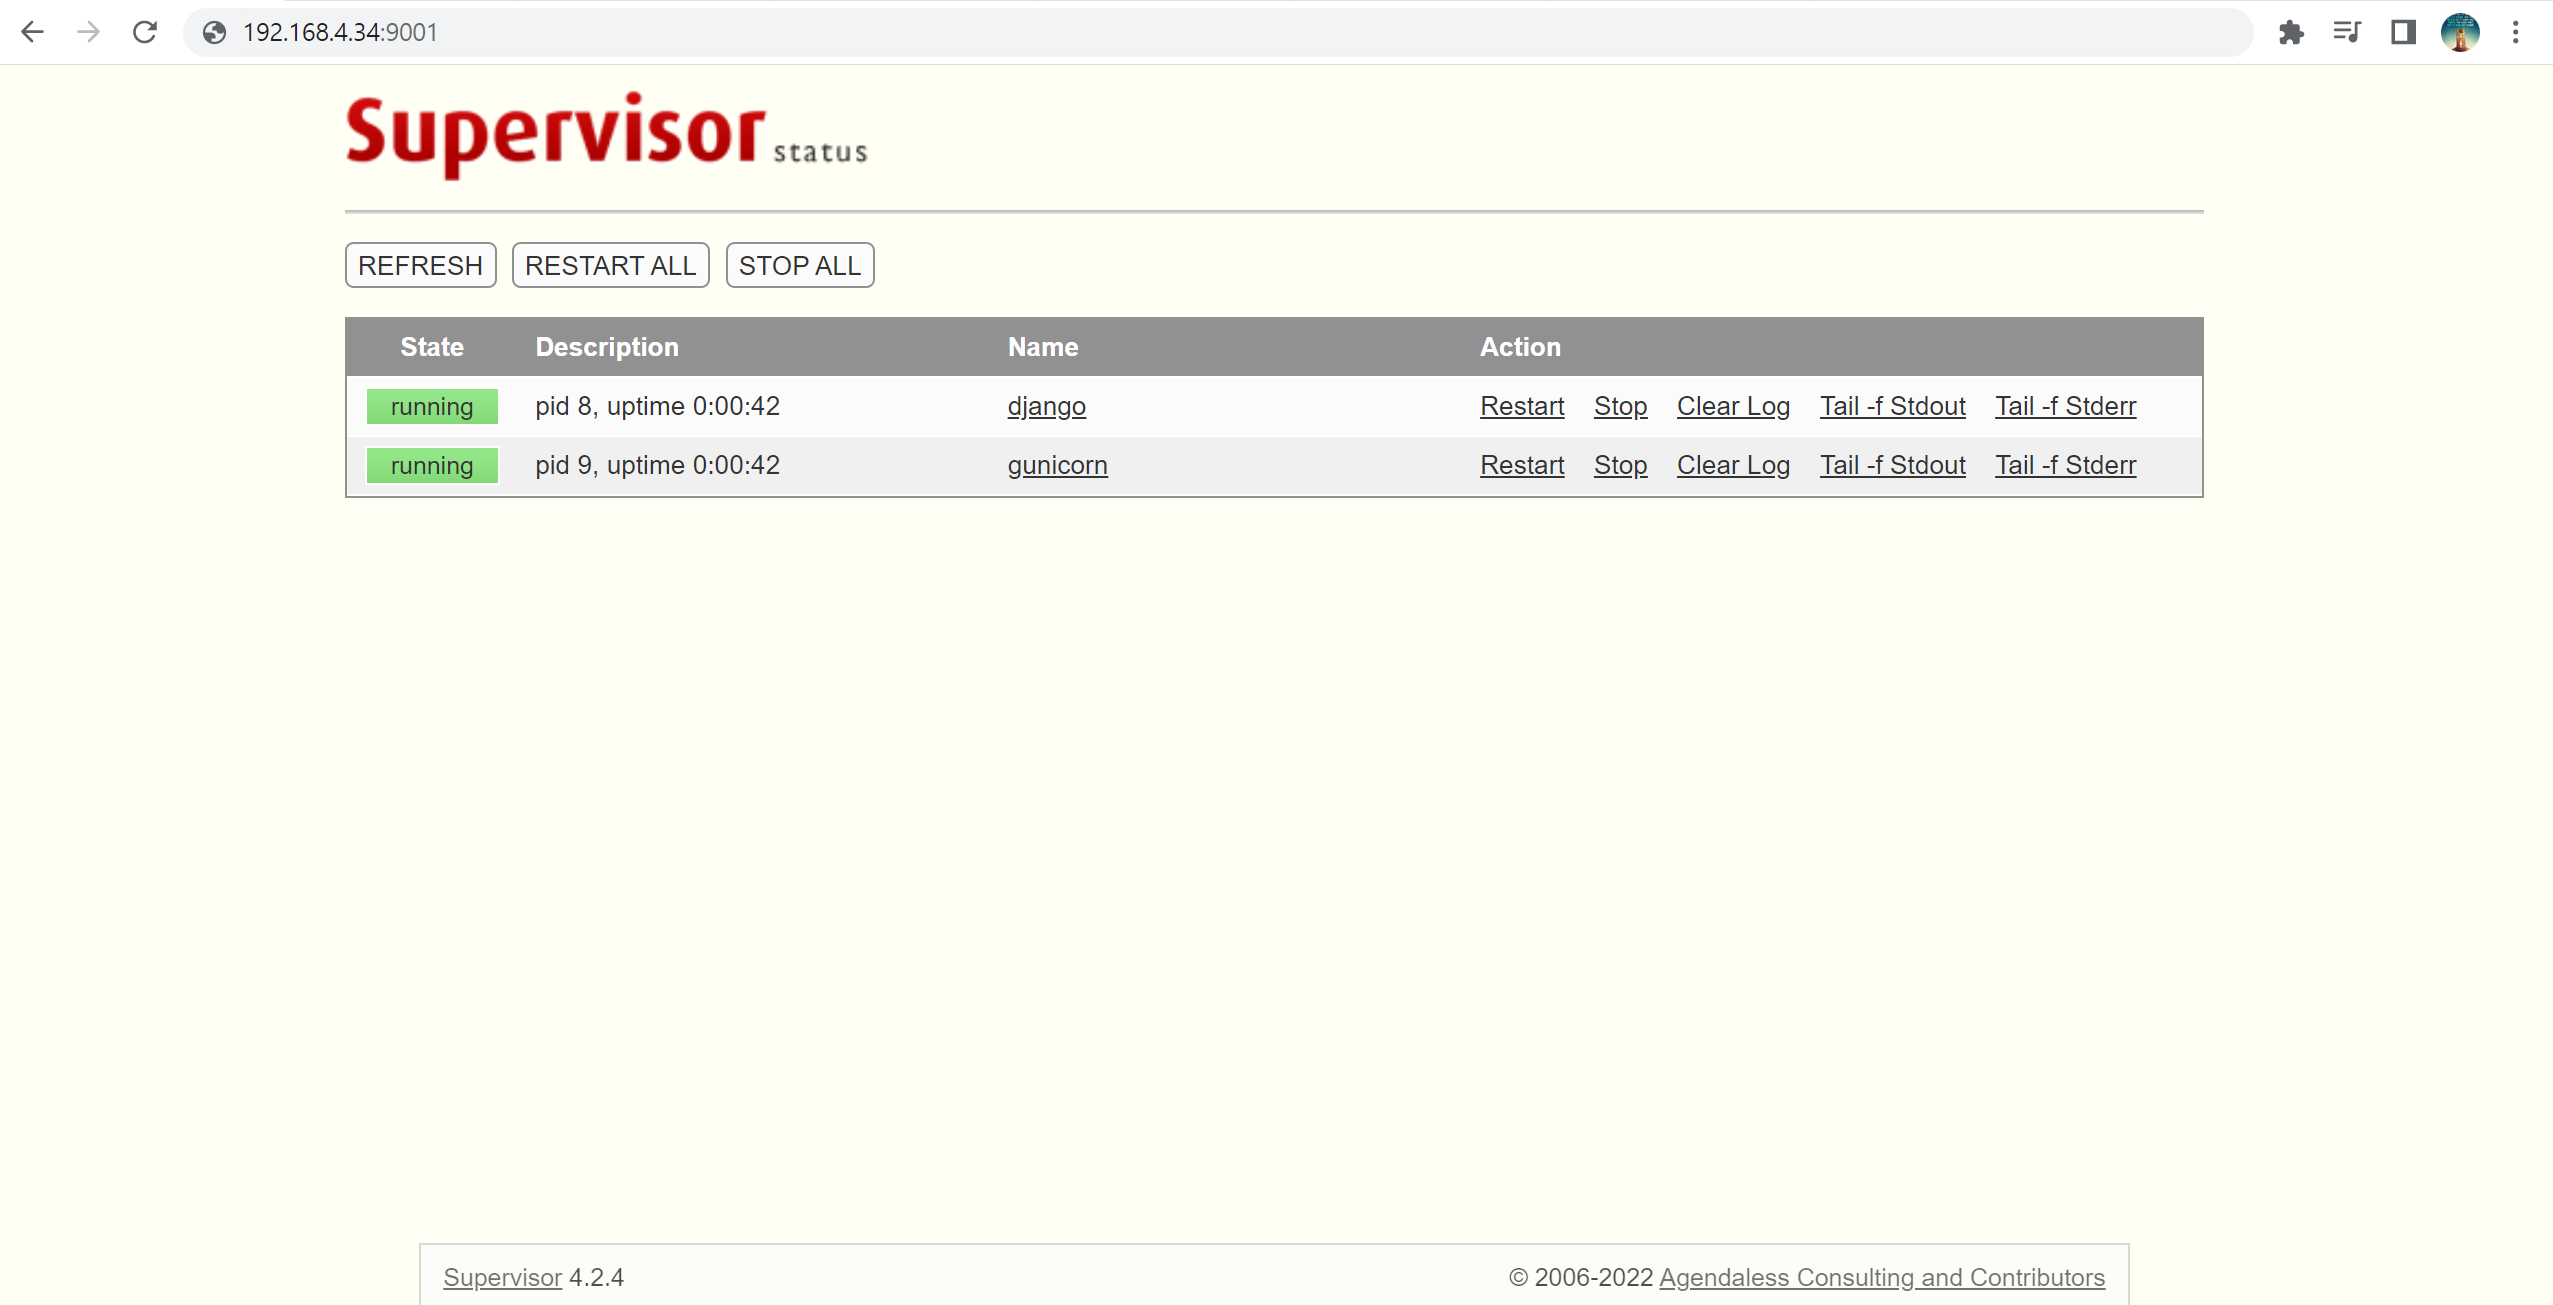
Task: Stop the gunicorn process
Action: click(x=1620, y=465)
